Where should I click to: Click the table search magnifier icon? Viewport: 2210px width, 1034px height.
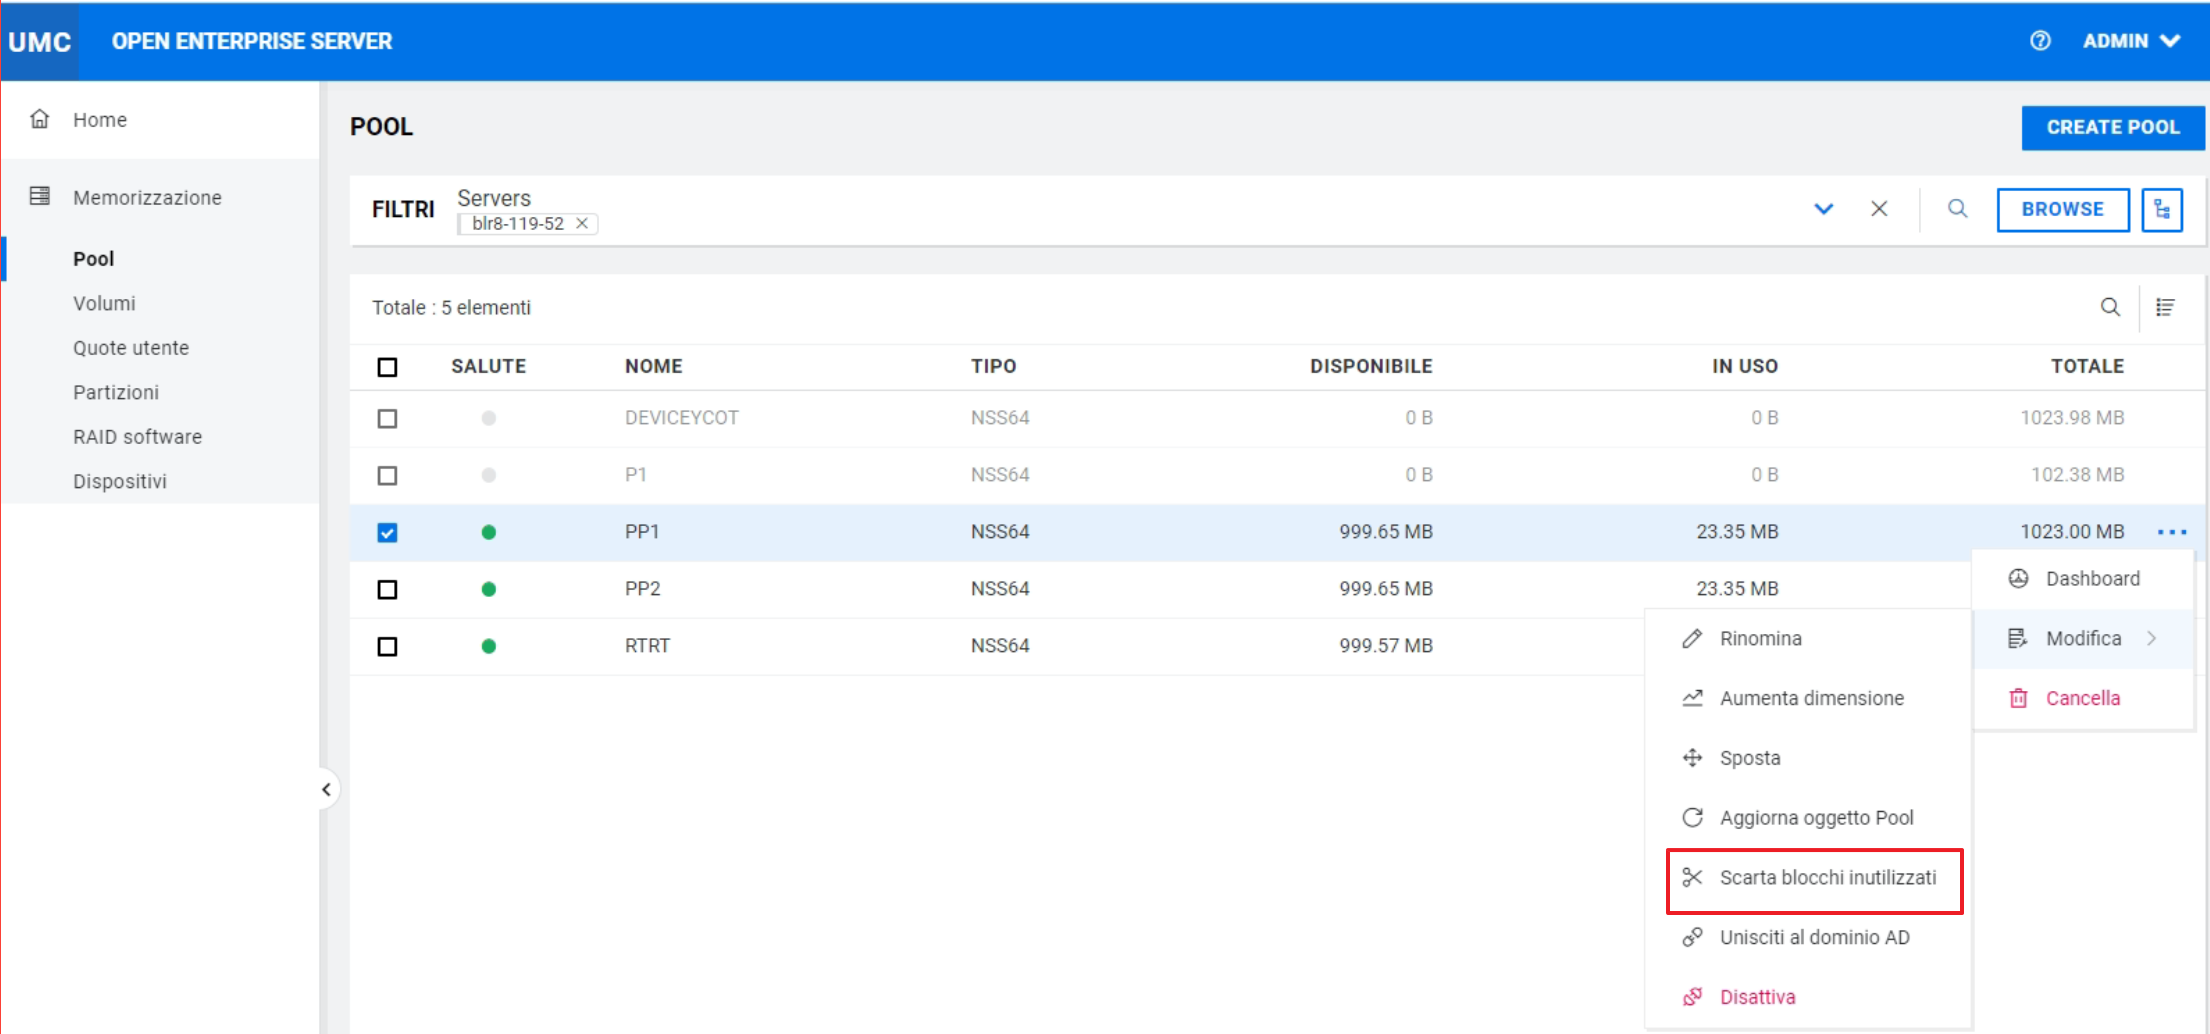[2110, 308]
